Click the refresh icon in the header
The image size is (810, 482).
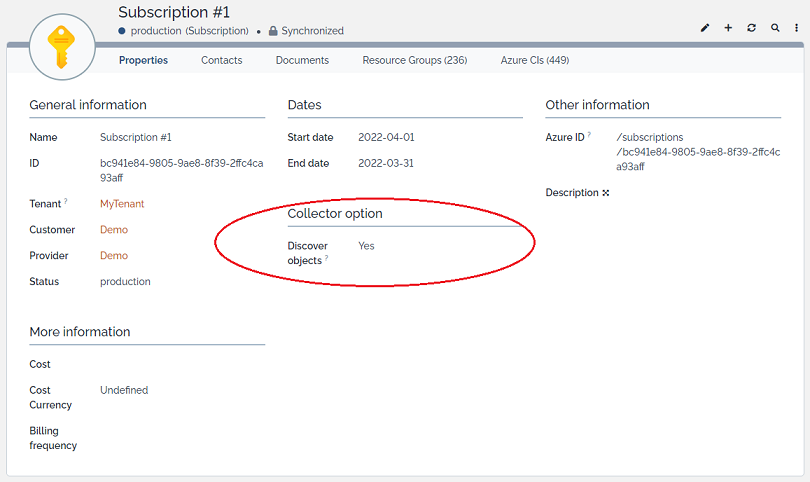point(752,28)
